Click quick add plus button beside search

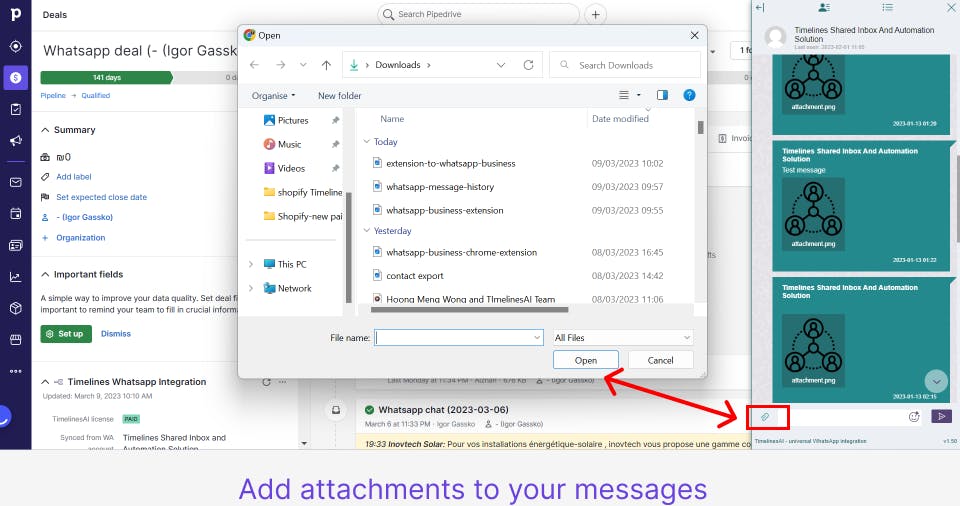click(x=596, y=14)
